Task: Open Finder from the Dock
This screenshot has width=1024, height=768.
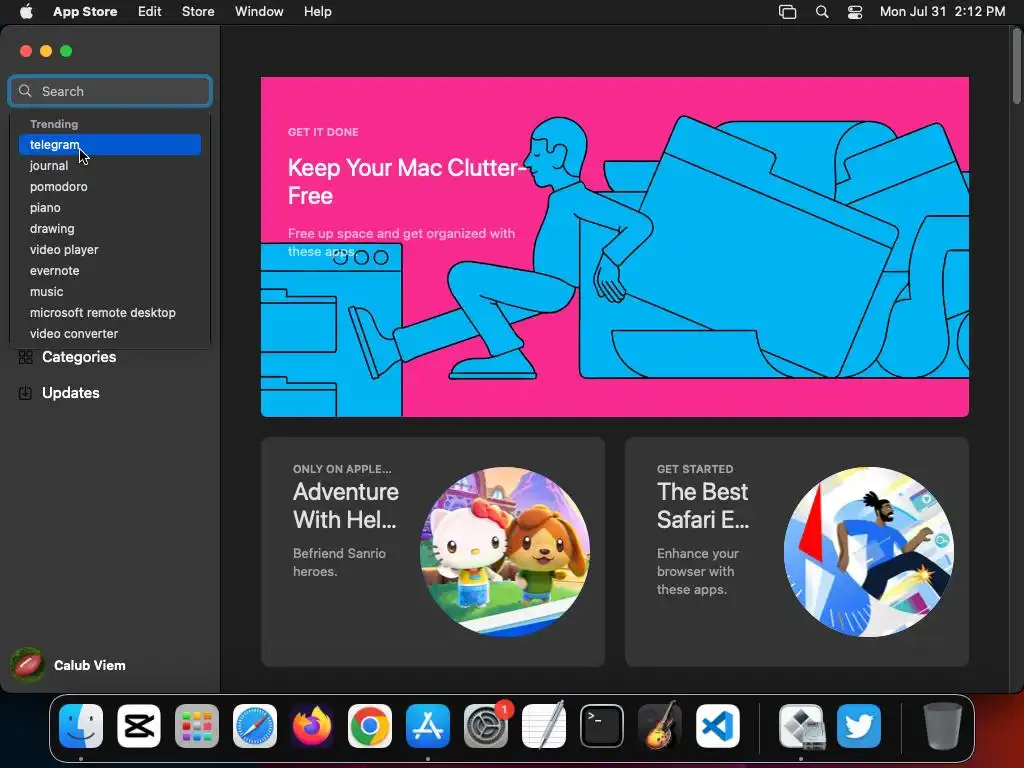Action: pyautogui.click(x=81, y=726)
